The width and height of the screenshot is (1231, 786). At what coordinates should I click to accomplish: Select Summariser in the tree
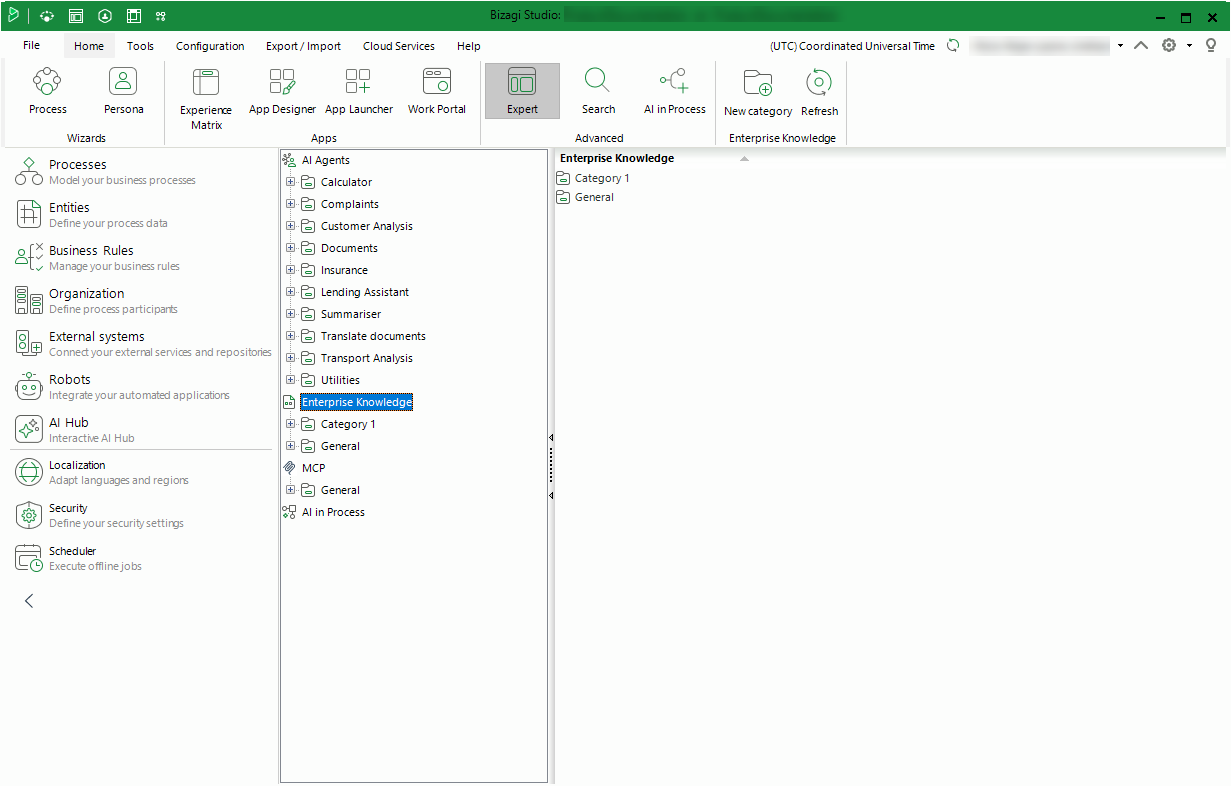[351, 314]
